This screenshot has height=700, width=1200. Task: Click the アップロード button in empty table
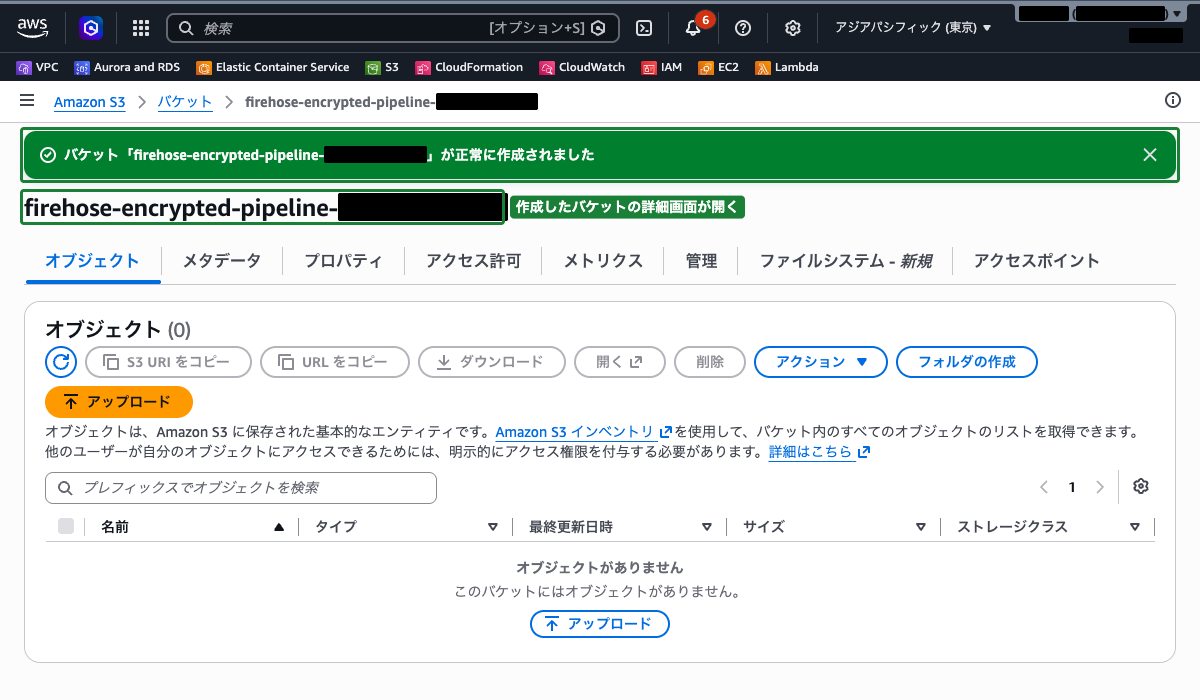pos(600,624)
